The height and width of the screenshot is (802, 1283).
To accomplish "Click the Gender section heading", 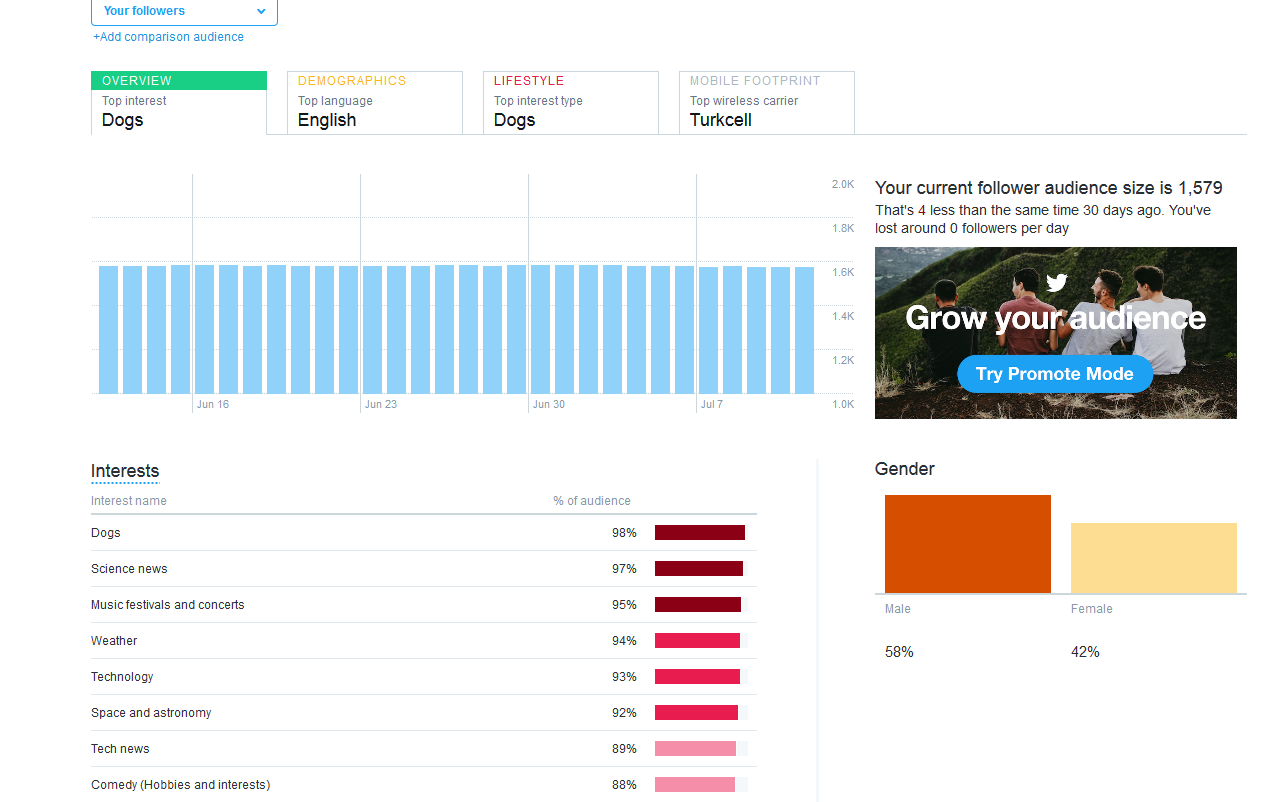I will coord(905,469).
